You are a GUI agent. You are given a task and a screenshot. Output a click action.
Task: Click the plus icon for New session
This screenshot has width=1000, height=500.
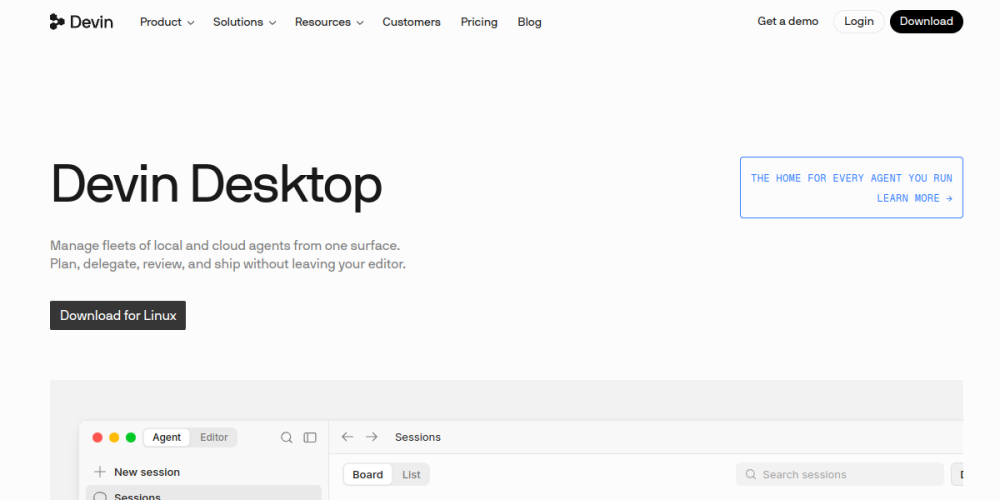point(99,472)
